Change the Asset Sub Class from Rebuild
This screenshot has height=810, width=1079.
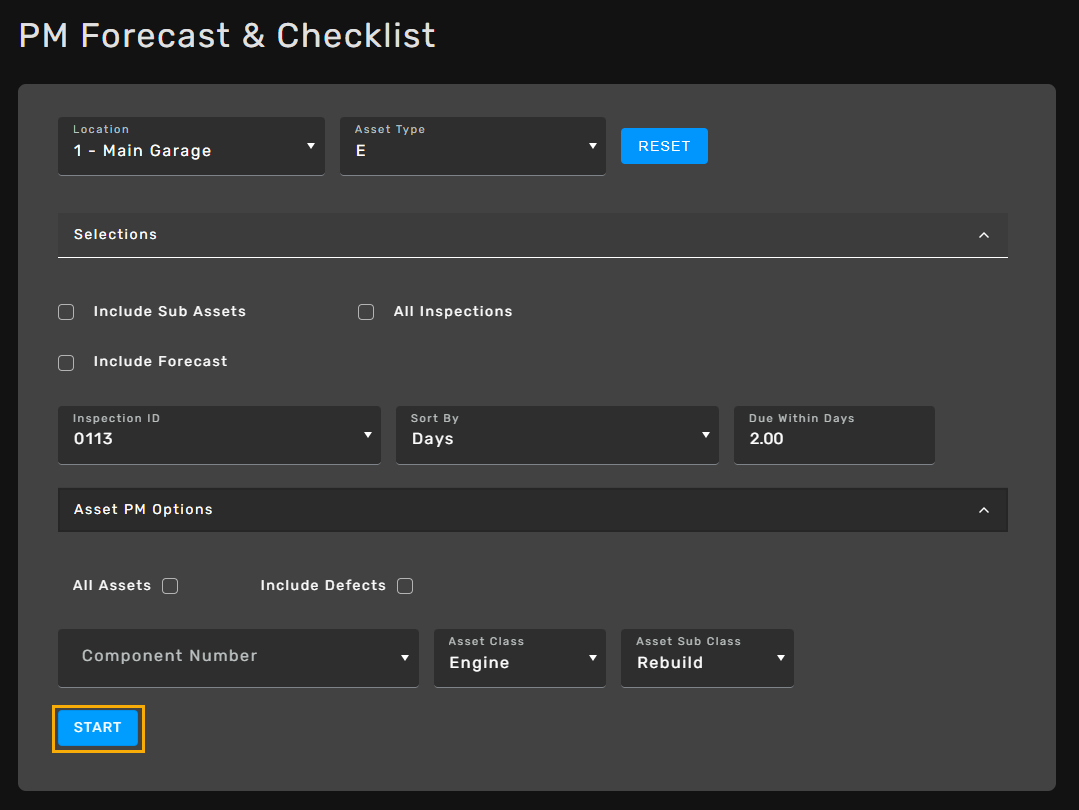pyautogui.click(x=706, y=658)
